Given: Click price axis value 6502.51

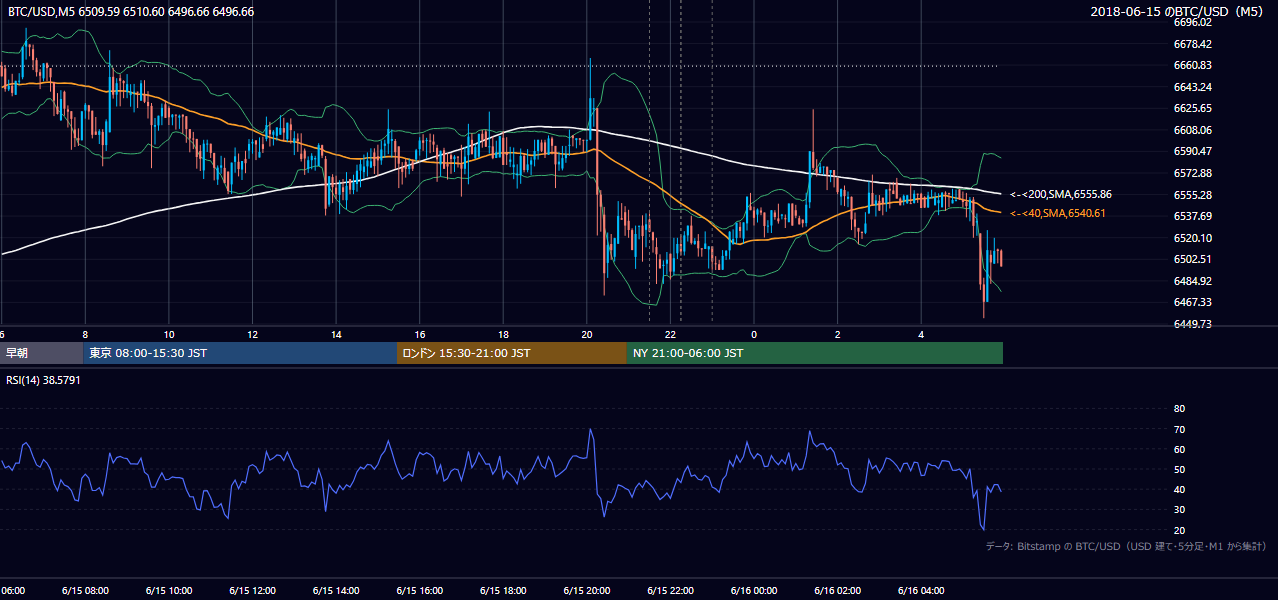Looking at the screenshot, I should tap(1193, 259).
